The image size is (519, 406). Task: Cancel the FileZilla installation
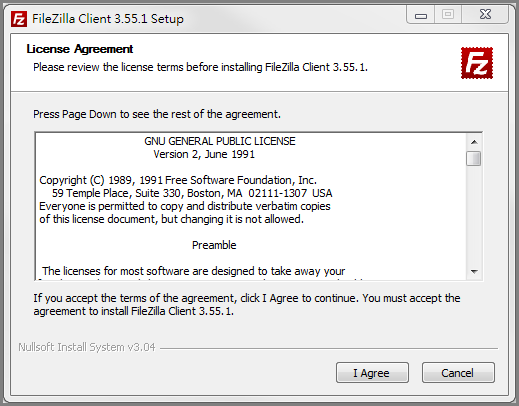click(x=458, y=373)
